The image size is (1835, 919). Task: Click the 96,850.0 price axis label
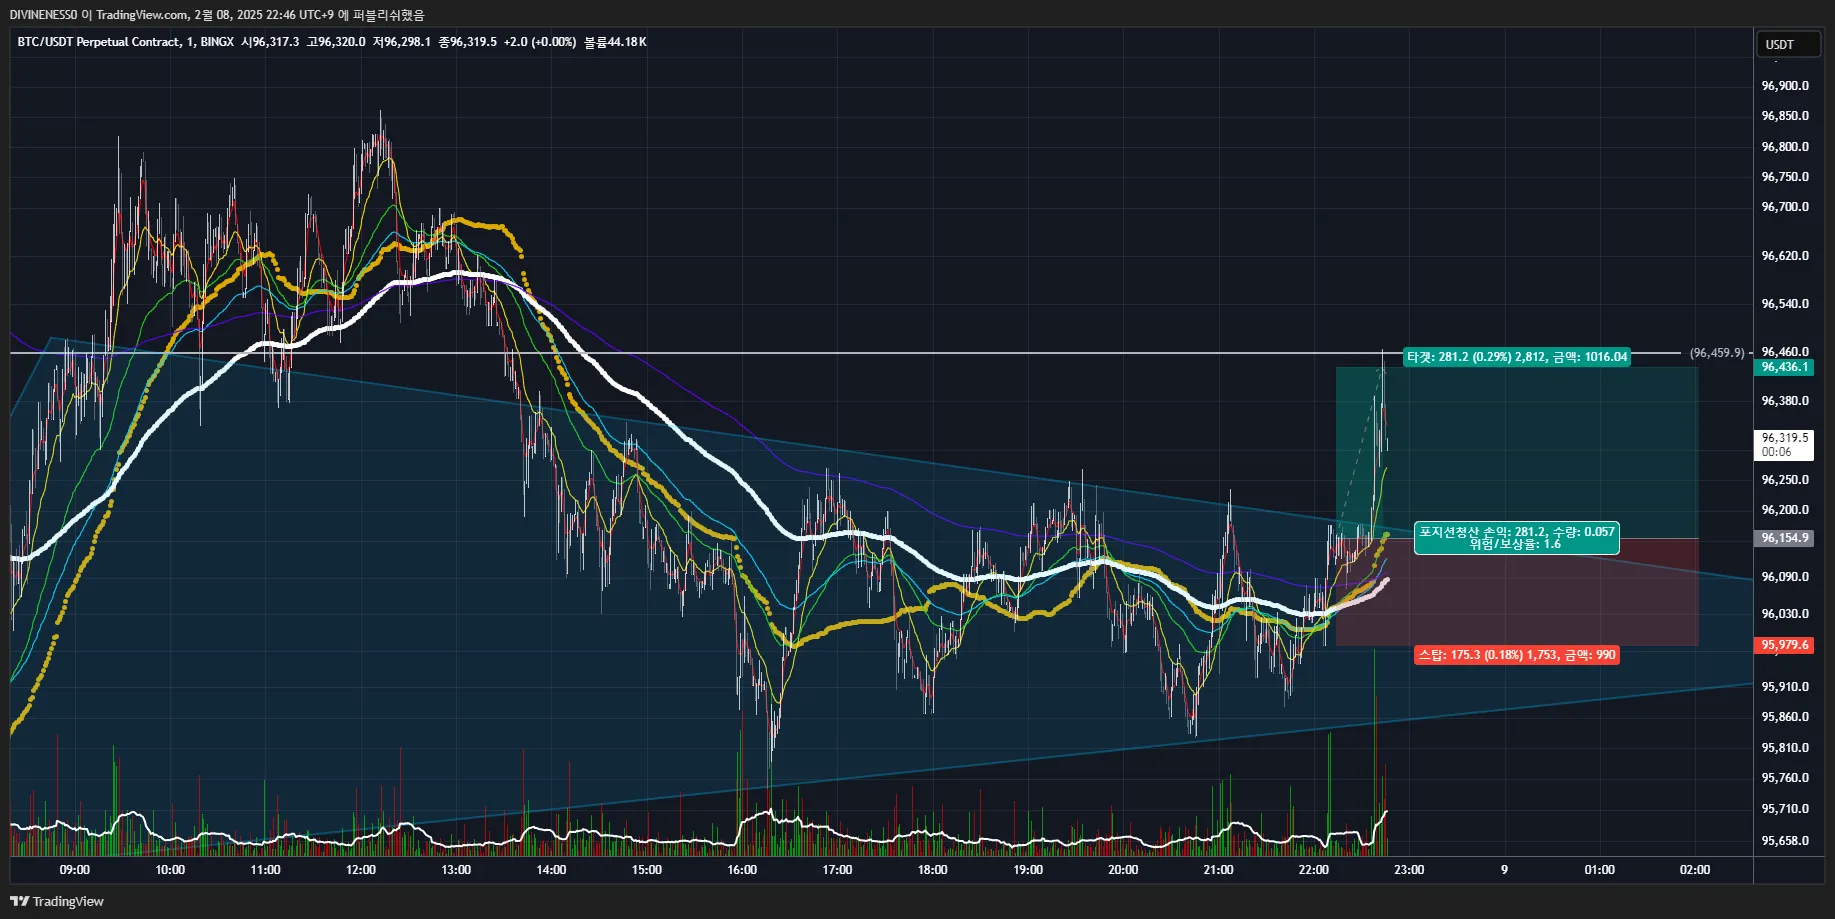click(1785, 116)
